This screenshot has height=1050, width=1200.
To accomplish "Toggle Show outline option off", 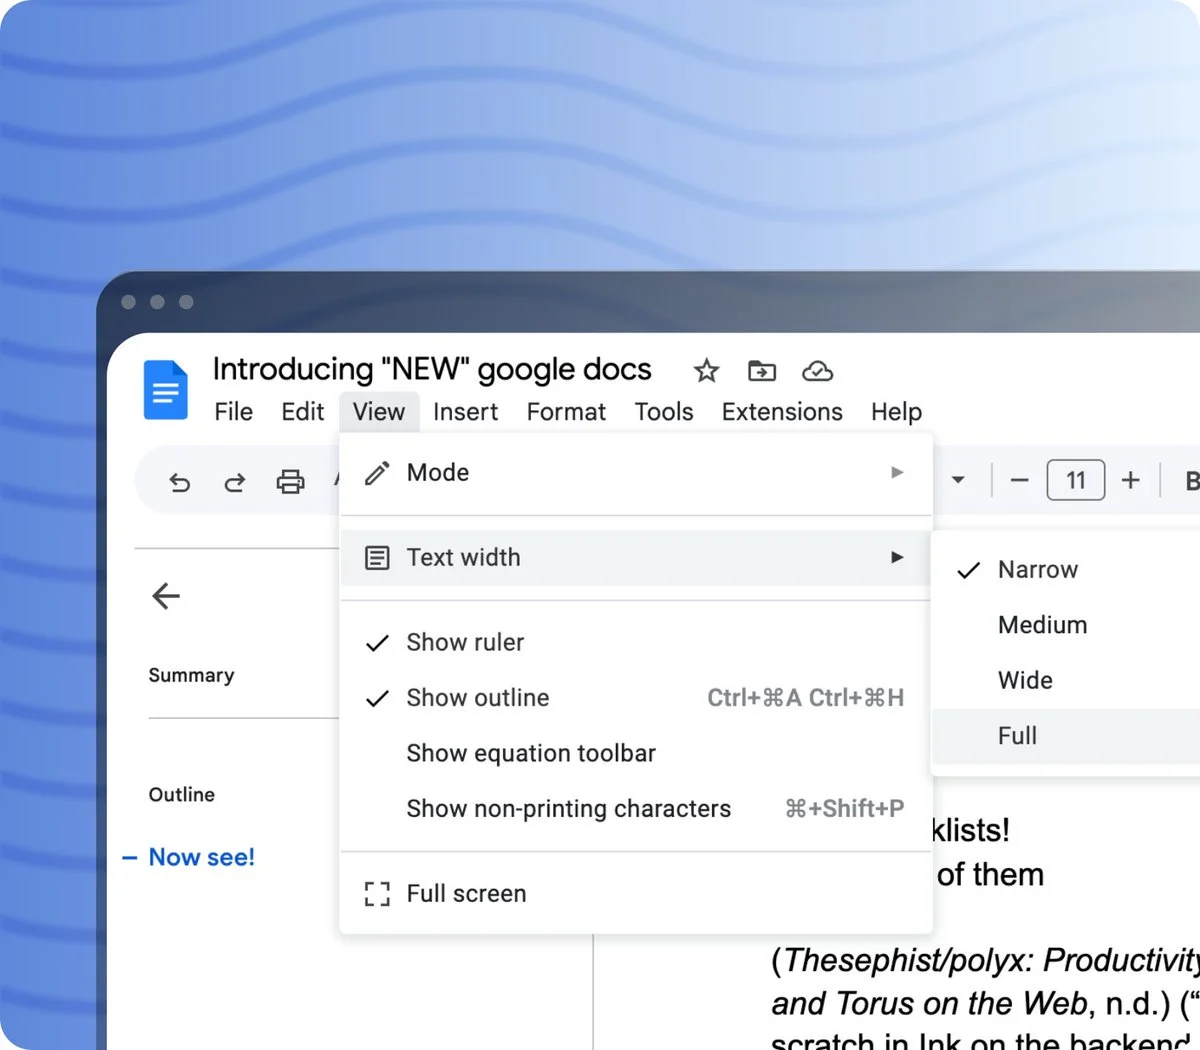I will coord(477,698).
